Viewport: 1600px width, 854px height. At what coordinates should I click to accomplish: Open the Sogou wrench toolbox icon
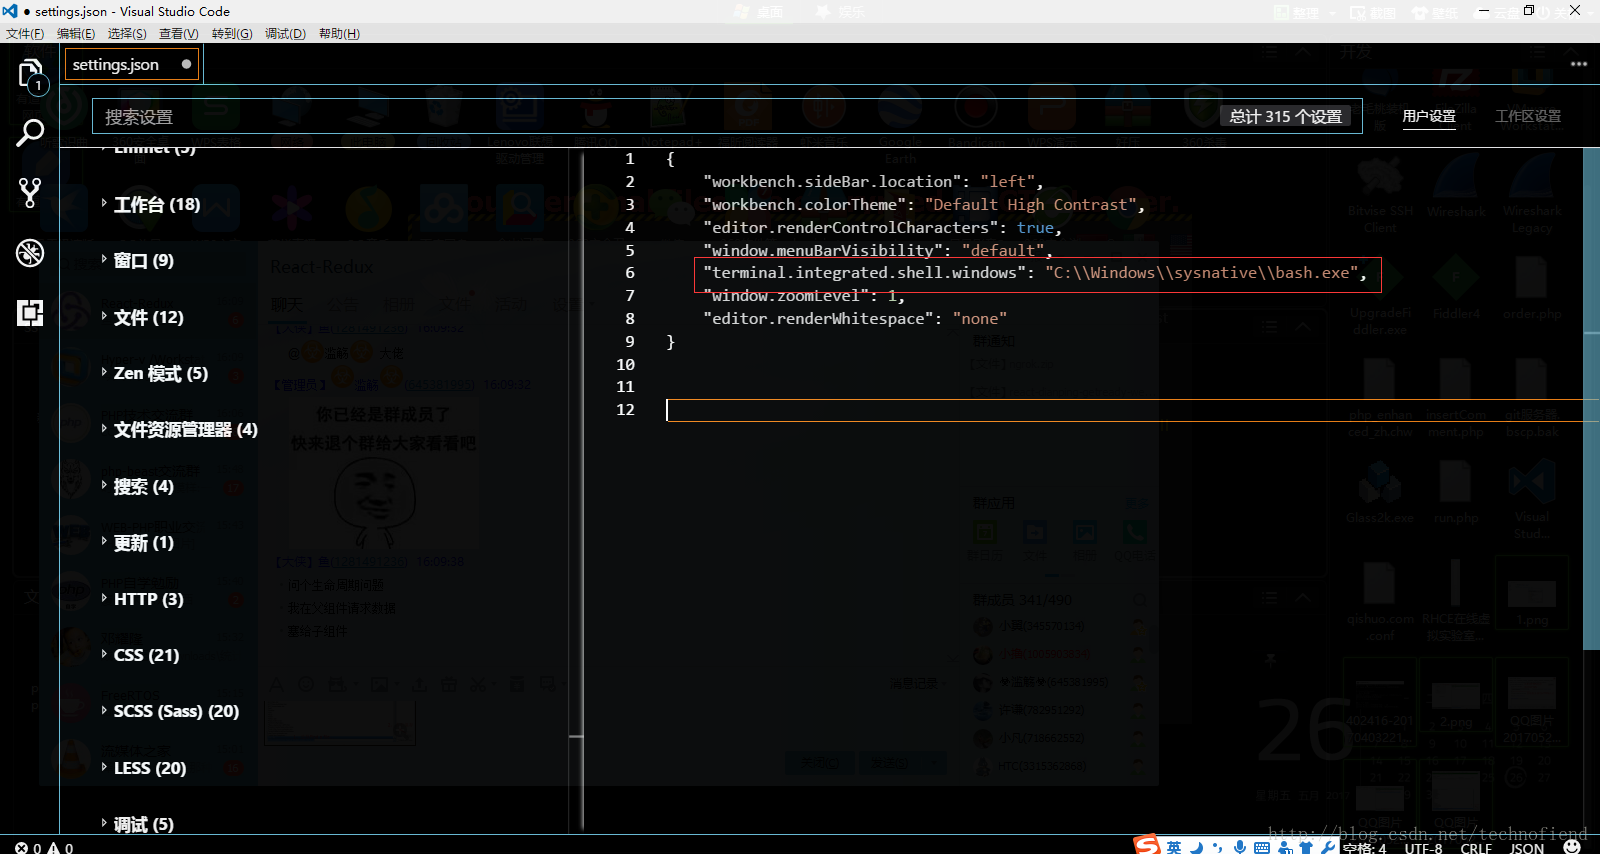[x=1328, y=847]
